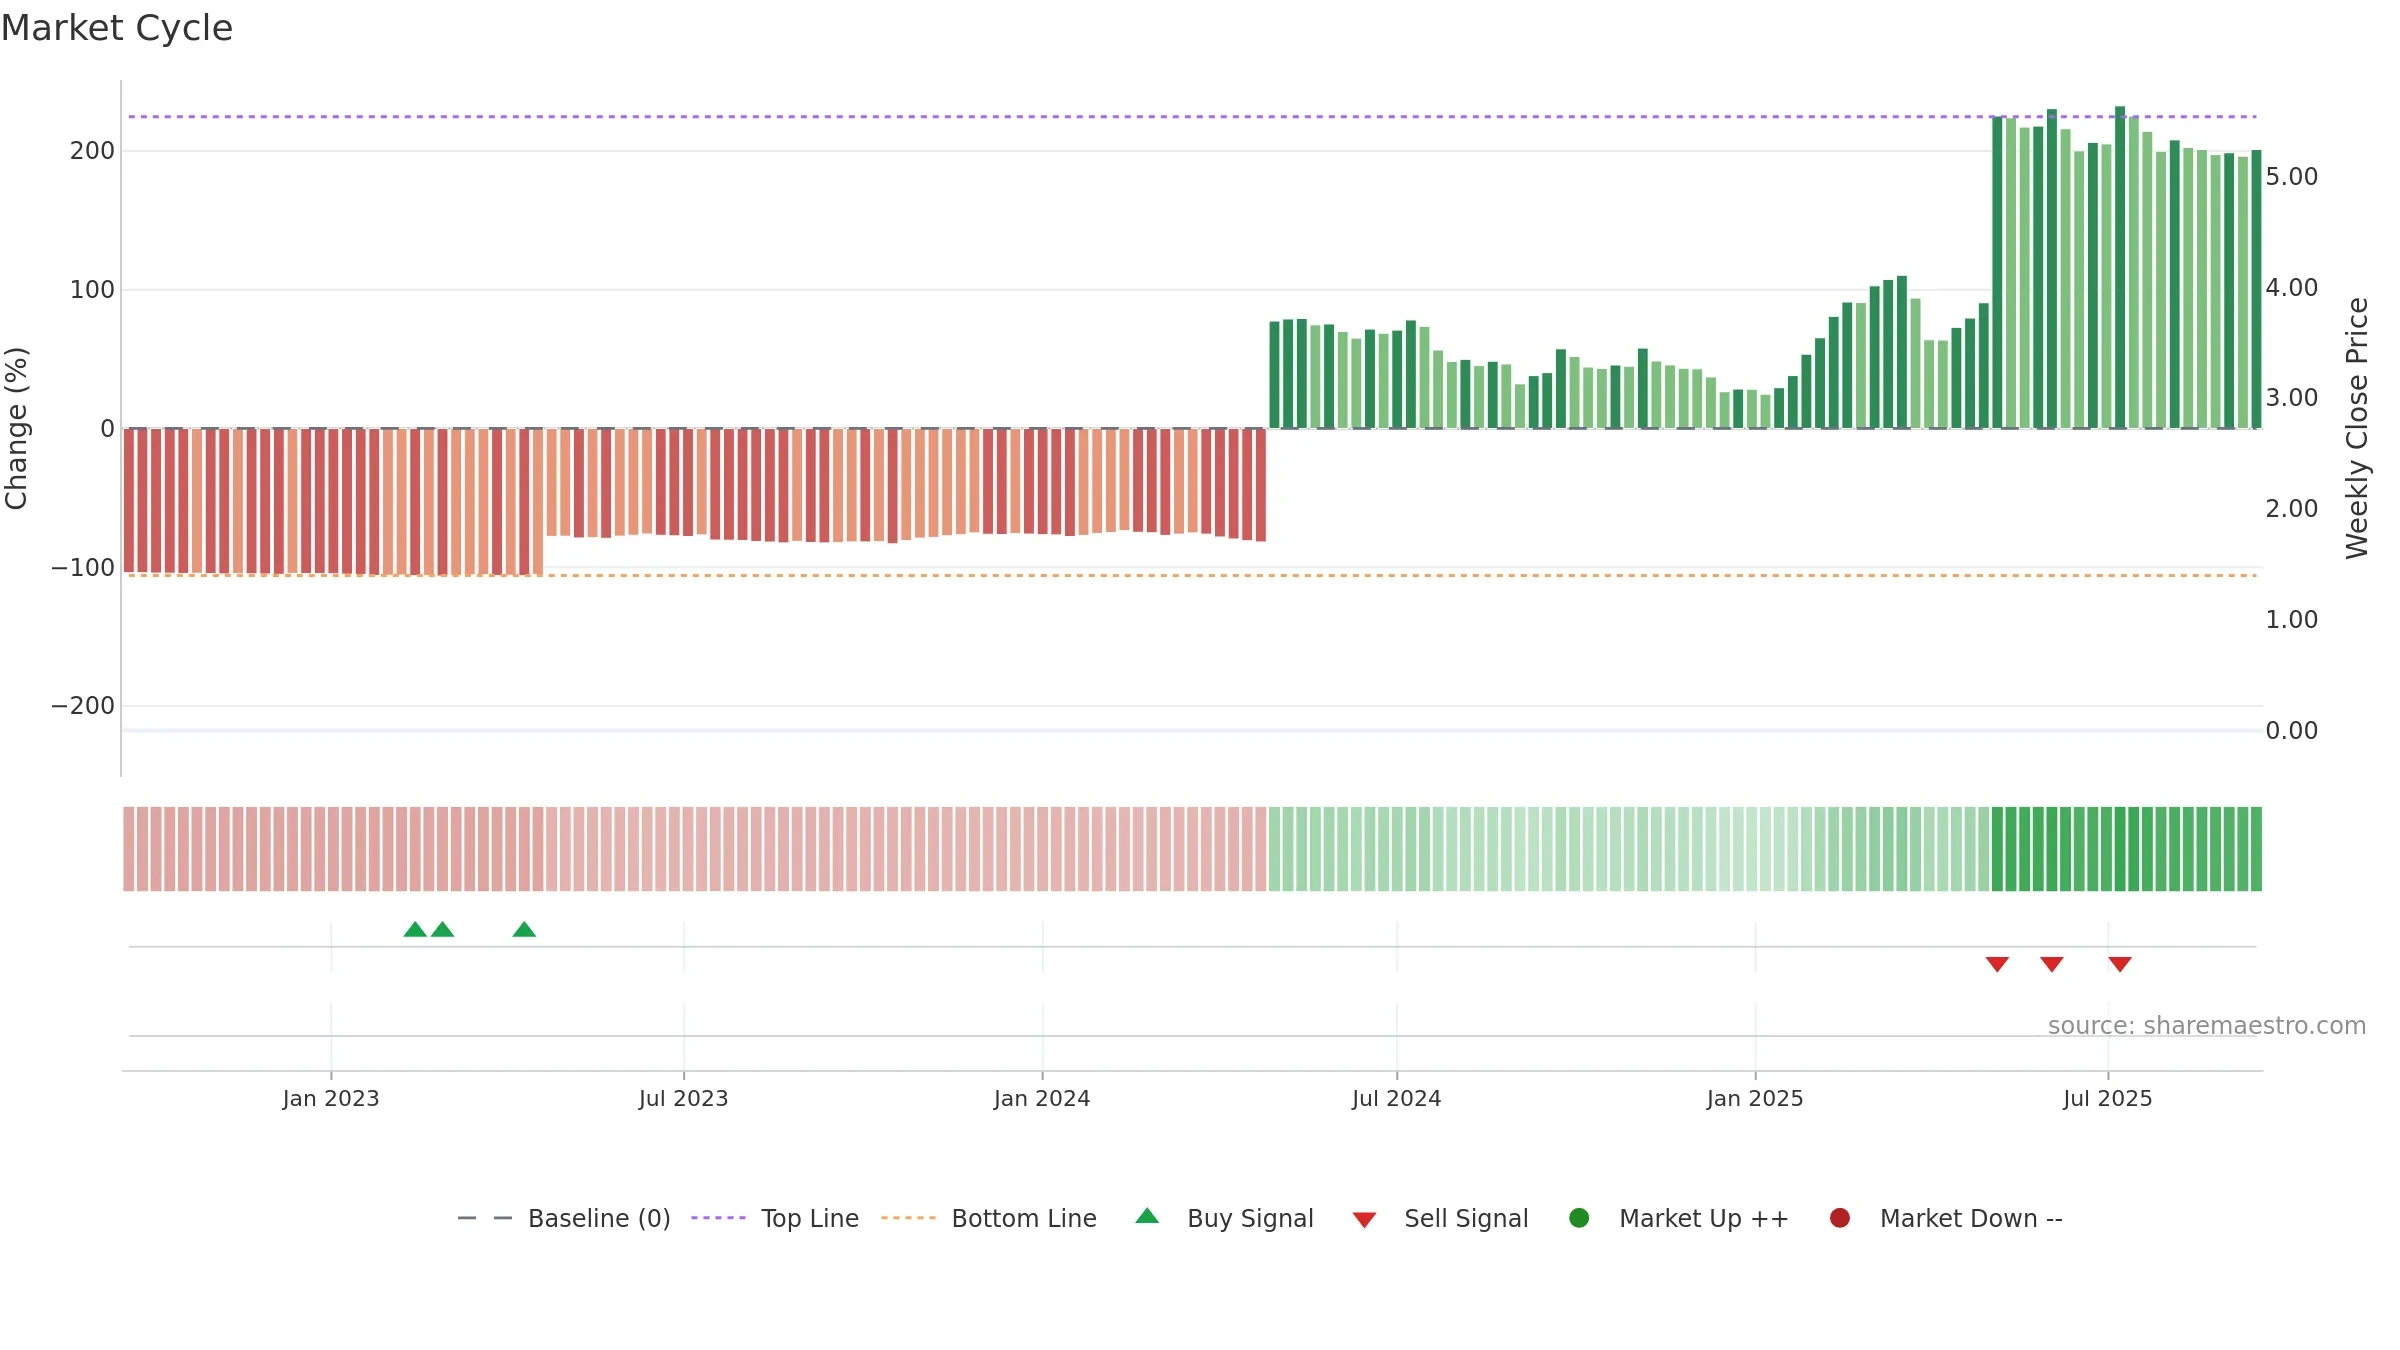Image resolution: width=2400 pixels, height=1350 pixels.
Task: Click the Jul 2025 axis label
Action: pos(2108,1098)
